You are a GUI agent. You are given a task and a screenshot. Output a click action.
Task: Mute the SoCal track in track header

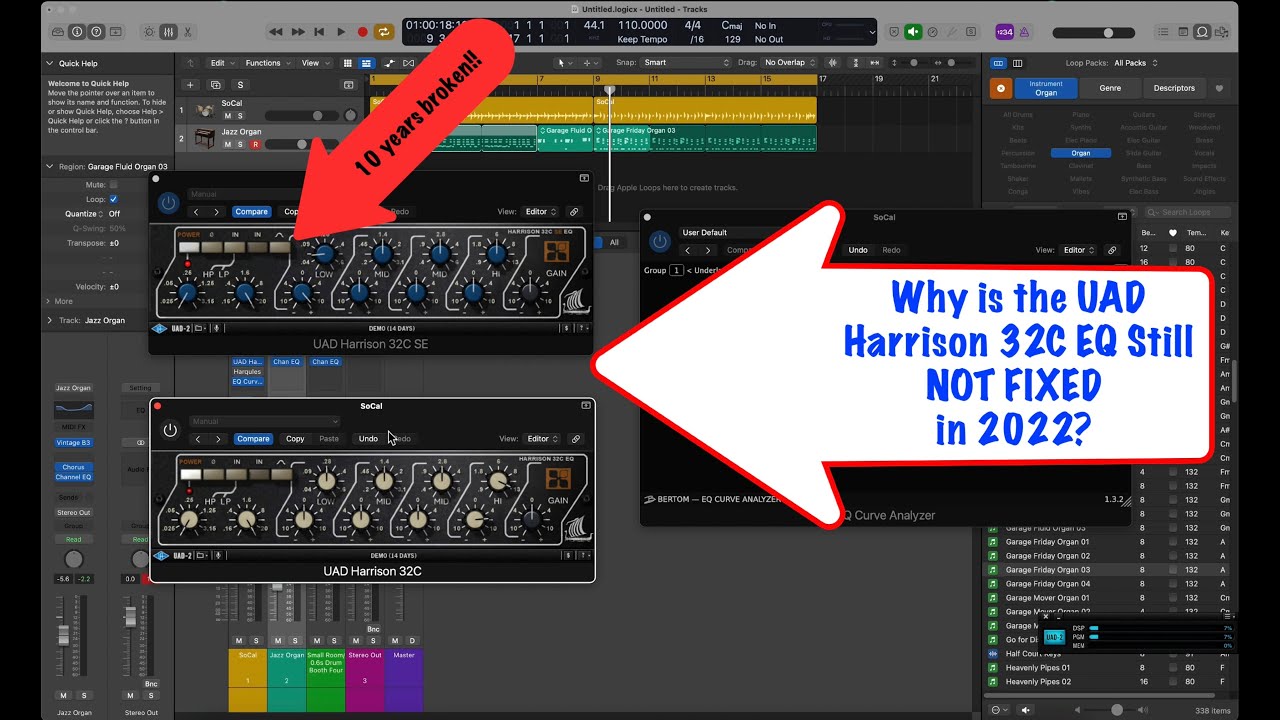(228, 116)
